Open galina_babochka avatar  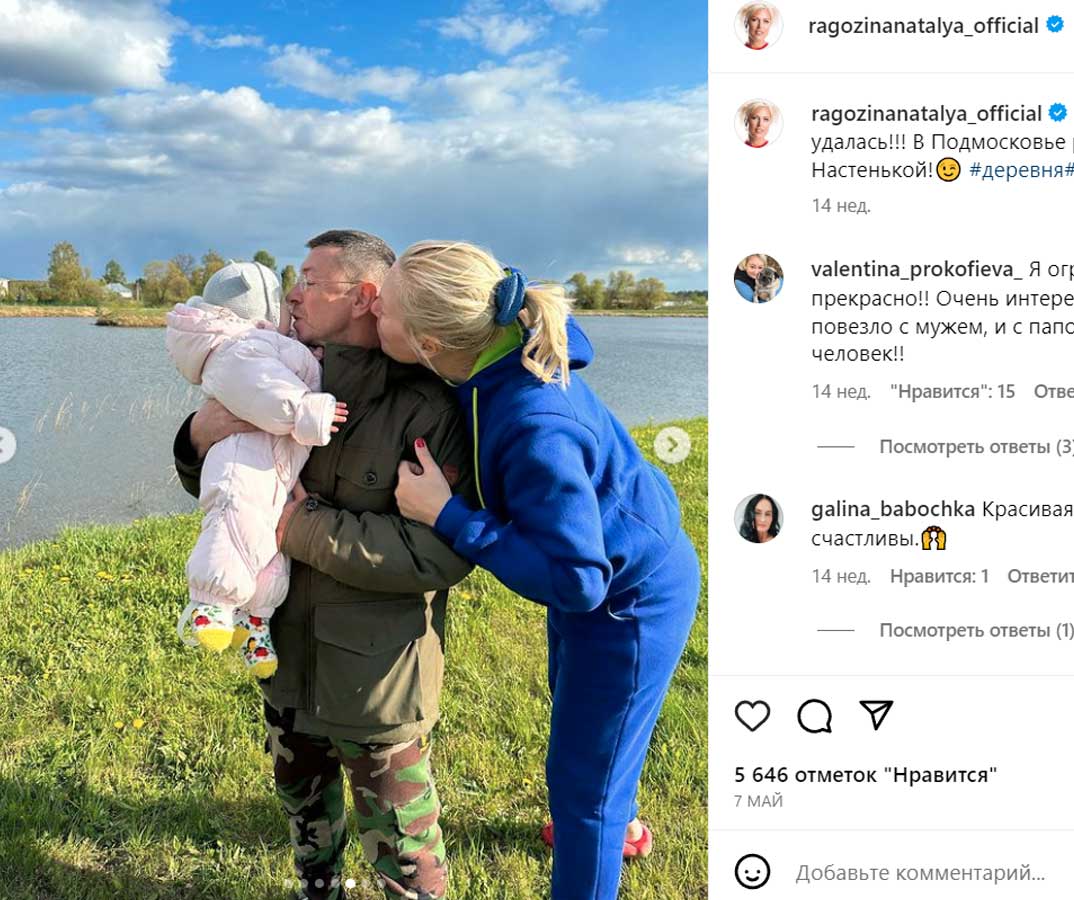tap(758, 518)
